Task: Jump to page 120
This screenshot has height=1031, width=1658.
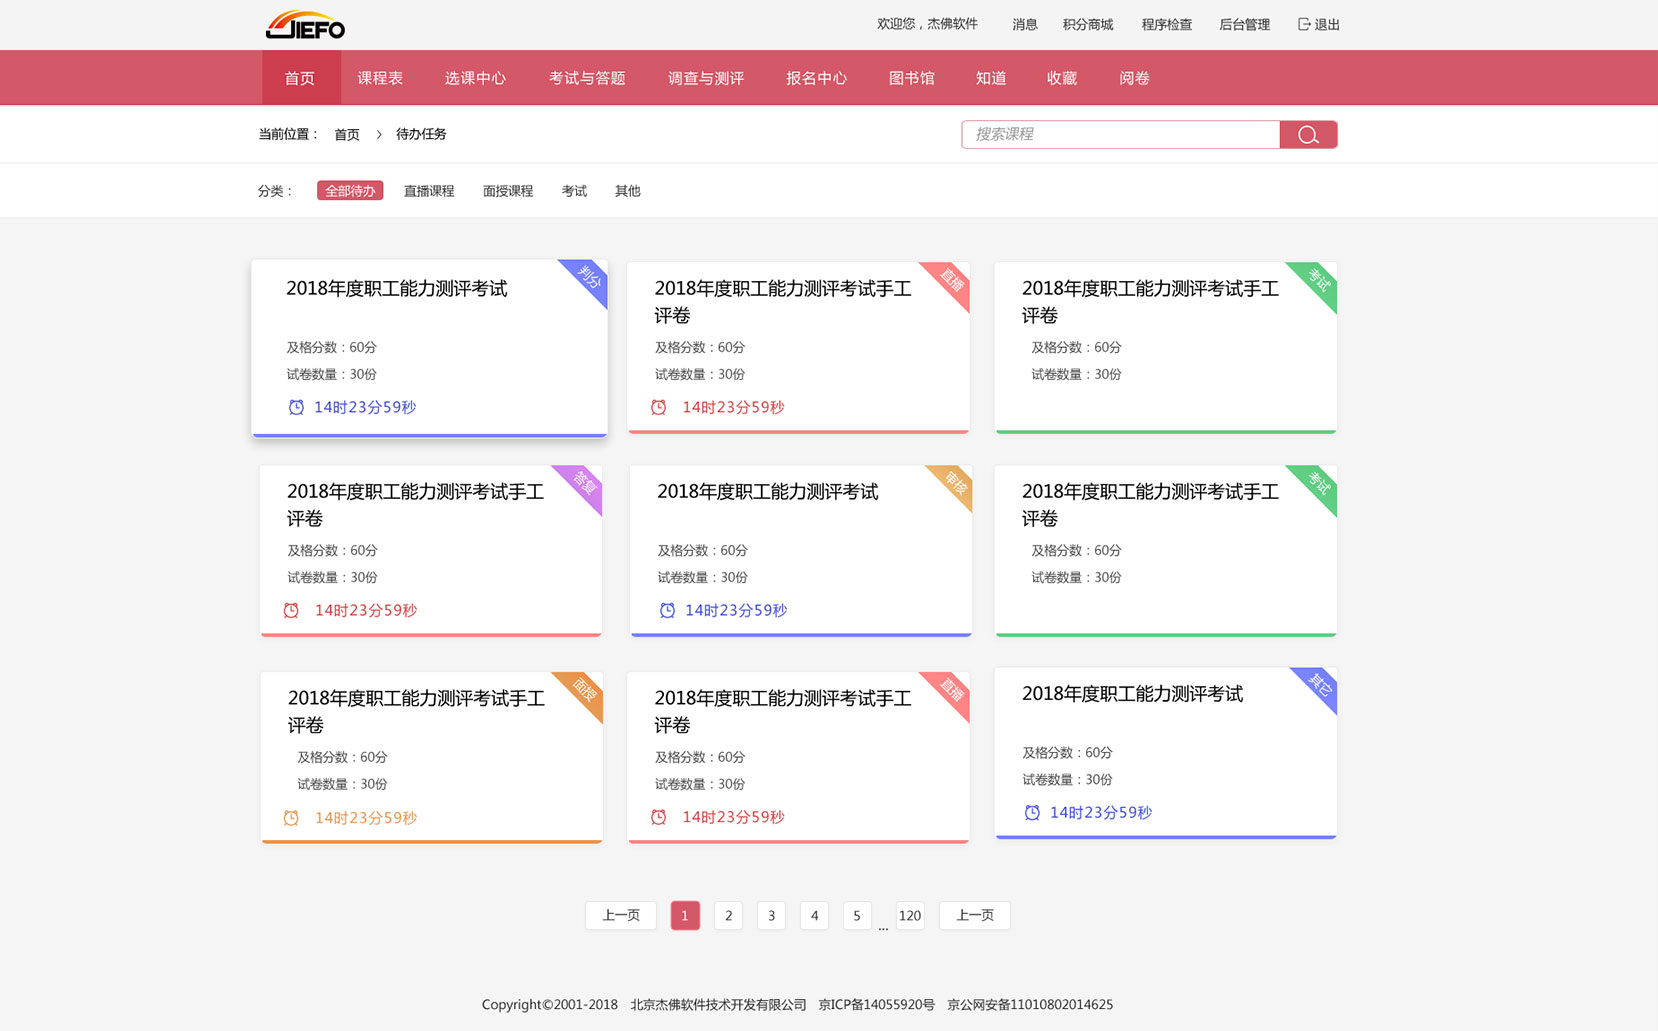Action: pos(910,915)
